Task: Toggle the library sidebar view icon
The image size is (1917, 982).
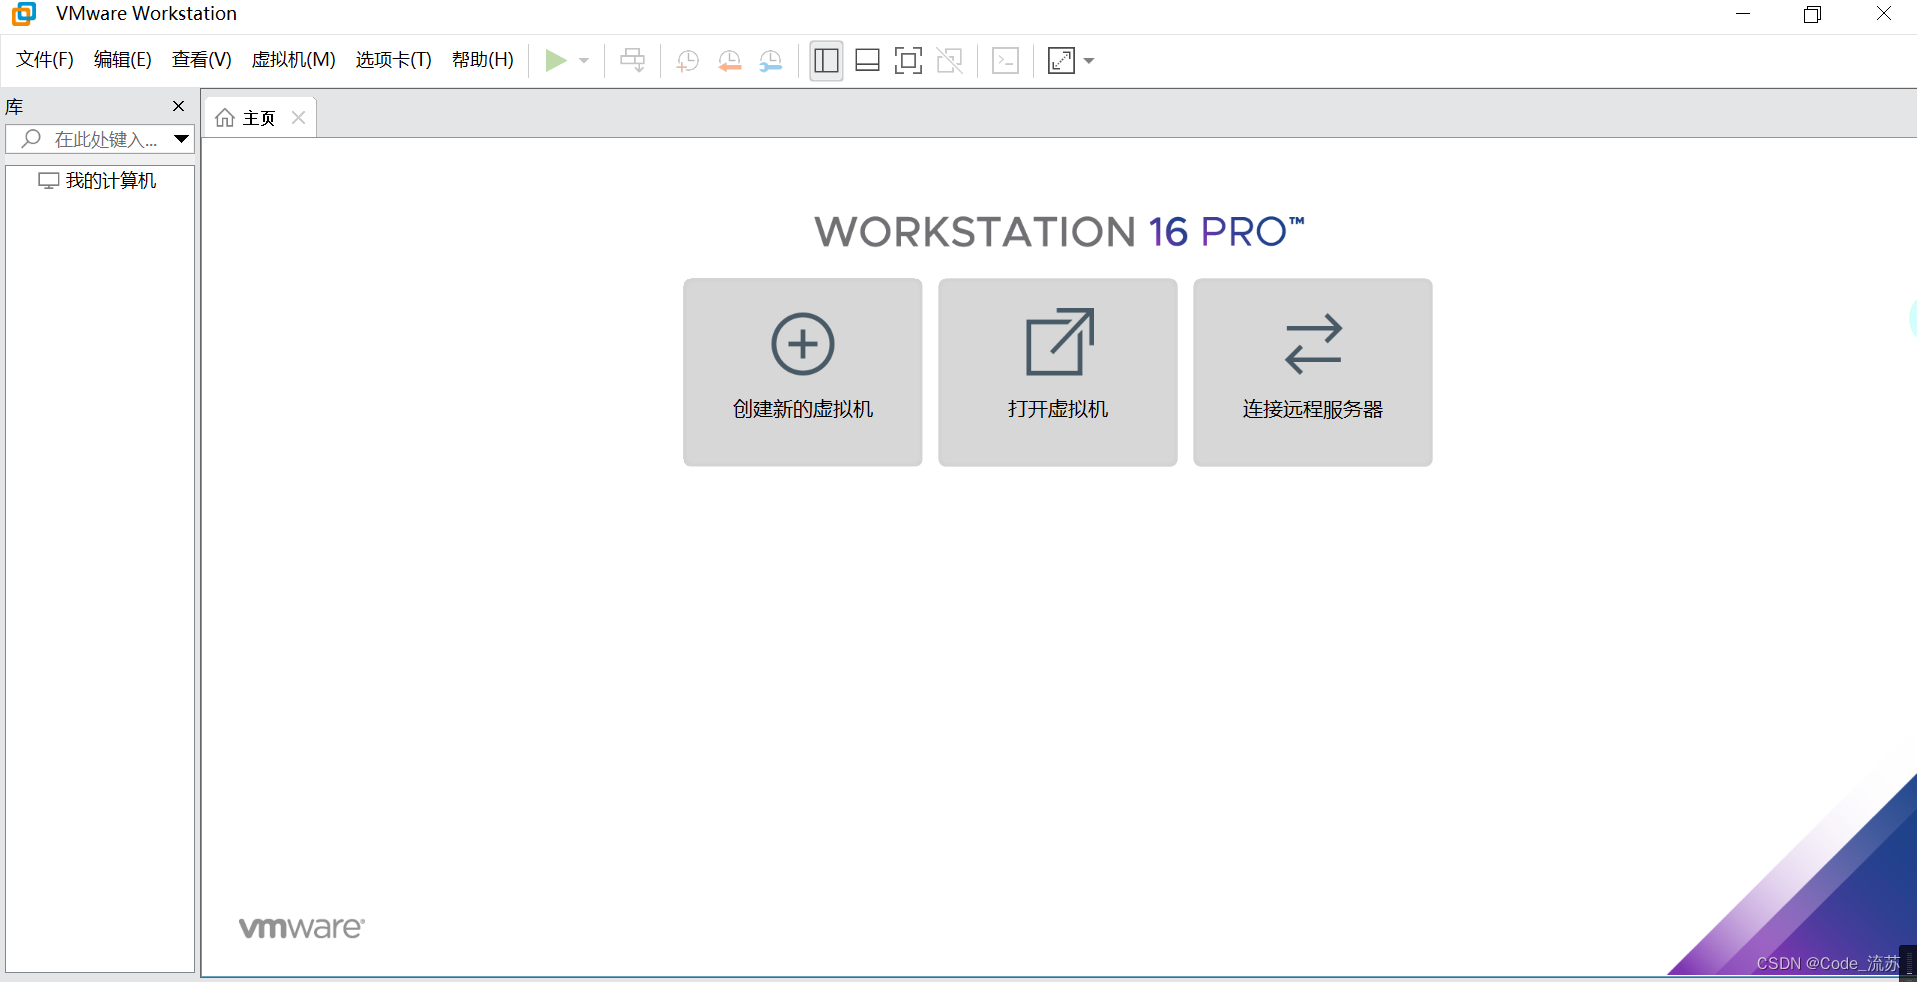Action: coord(826,61)
